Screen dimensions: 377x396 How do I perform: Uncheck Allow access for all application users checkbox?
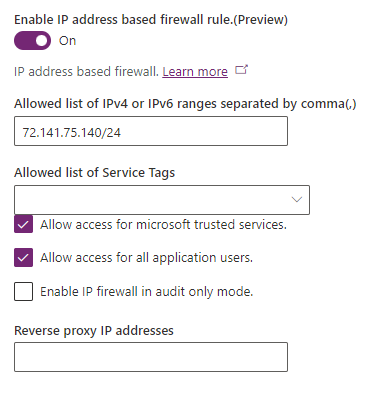point(23,258)
